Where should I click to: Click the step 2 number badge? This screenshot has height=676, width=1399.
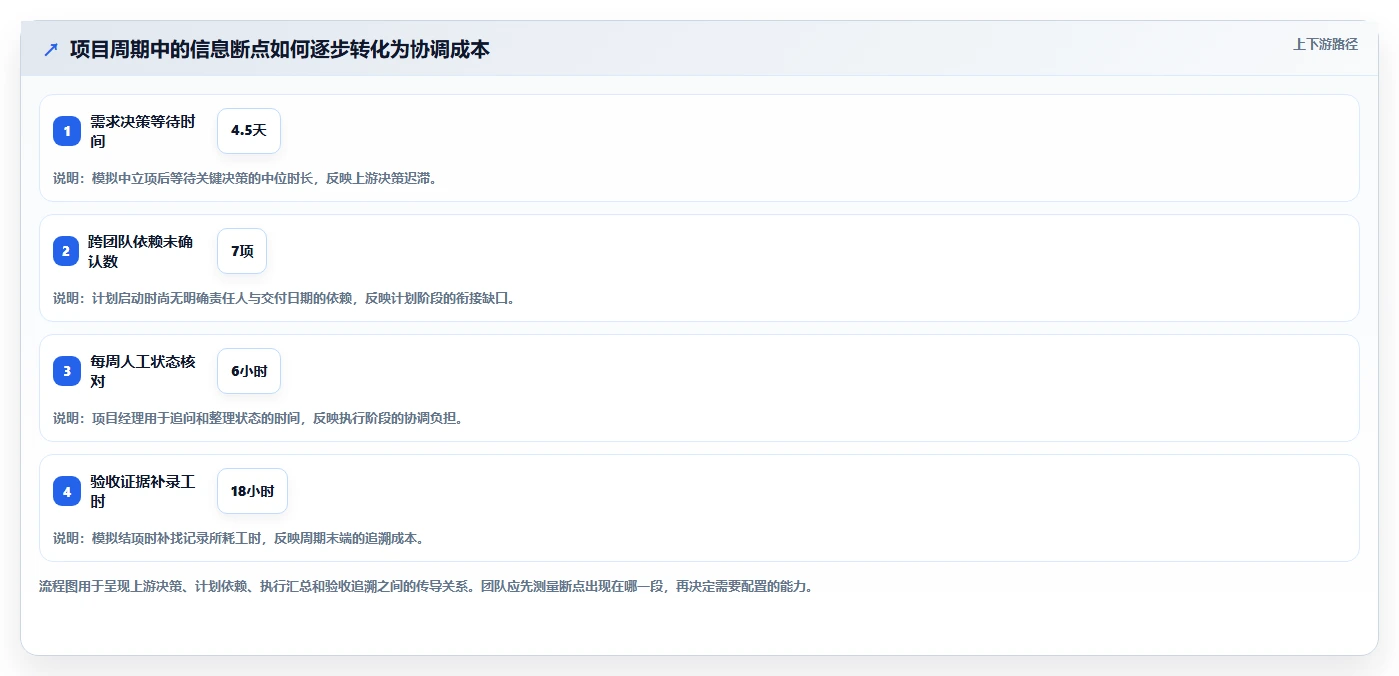67,251
